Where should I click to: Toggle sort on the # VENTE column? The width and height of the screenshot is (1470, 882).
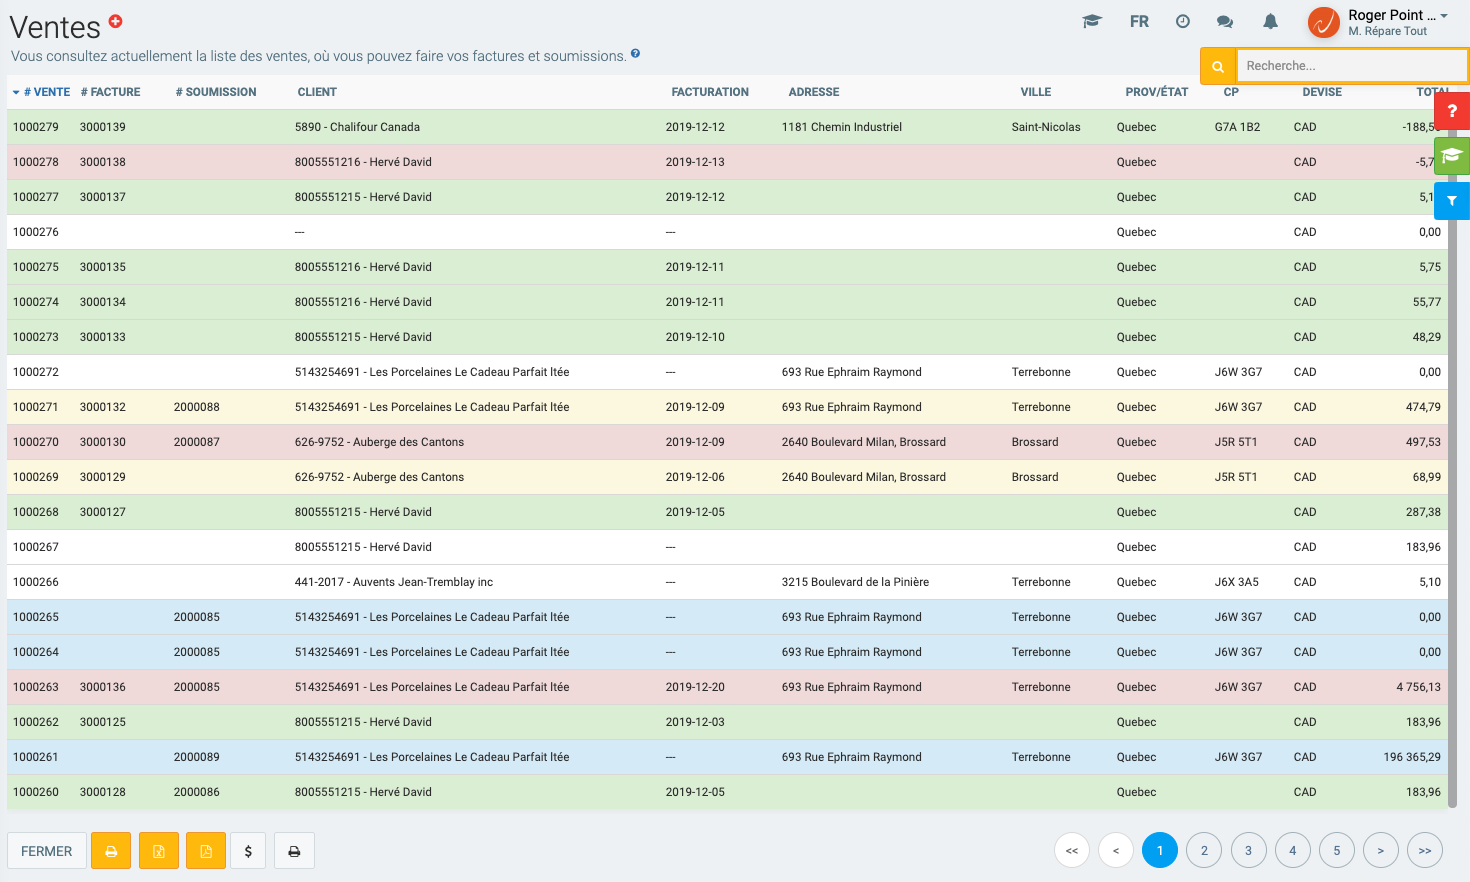[46, 92]
